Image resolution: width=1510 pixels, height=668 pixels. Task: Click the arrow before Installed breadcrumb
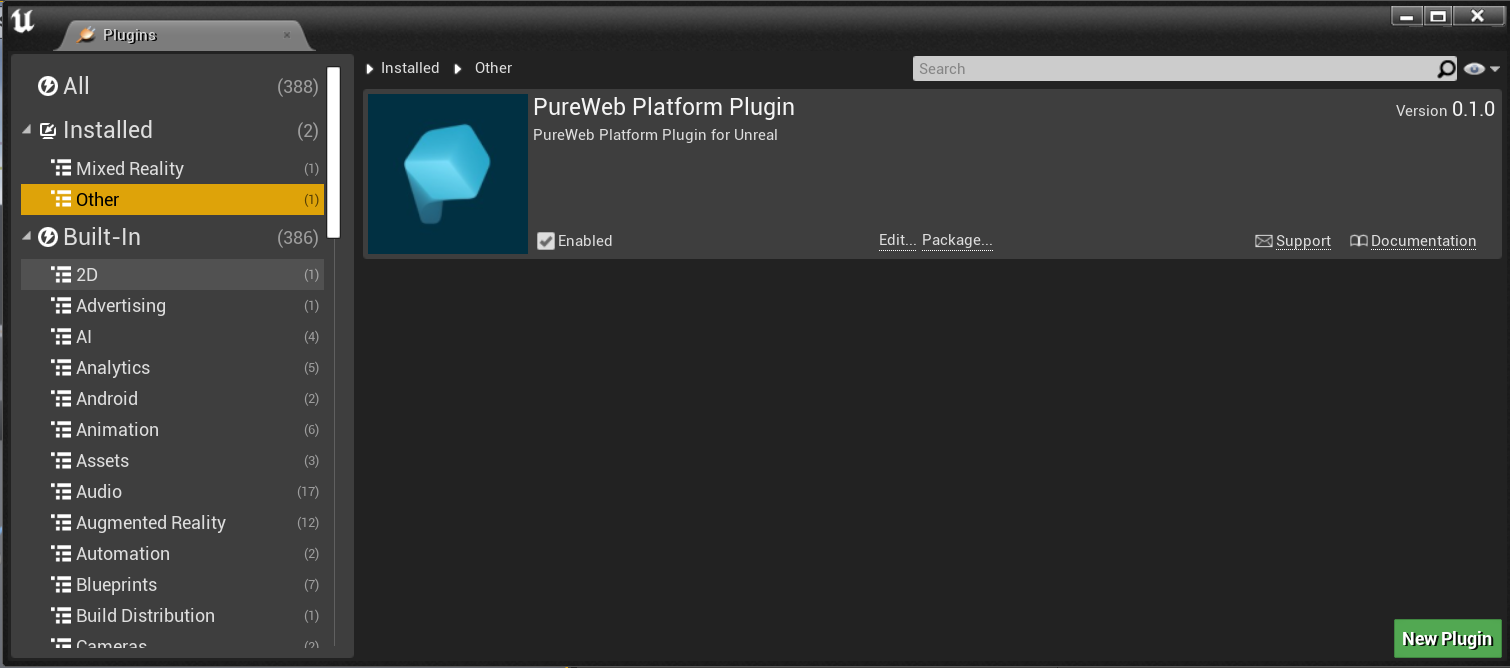click(370, 69)
